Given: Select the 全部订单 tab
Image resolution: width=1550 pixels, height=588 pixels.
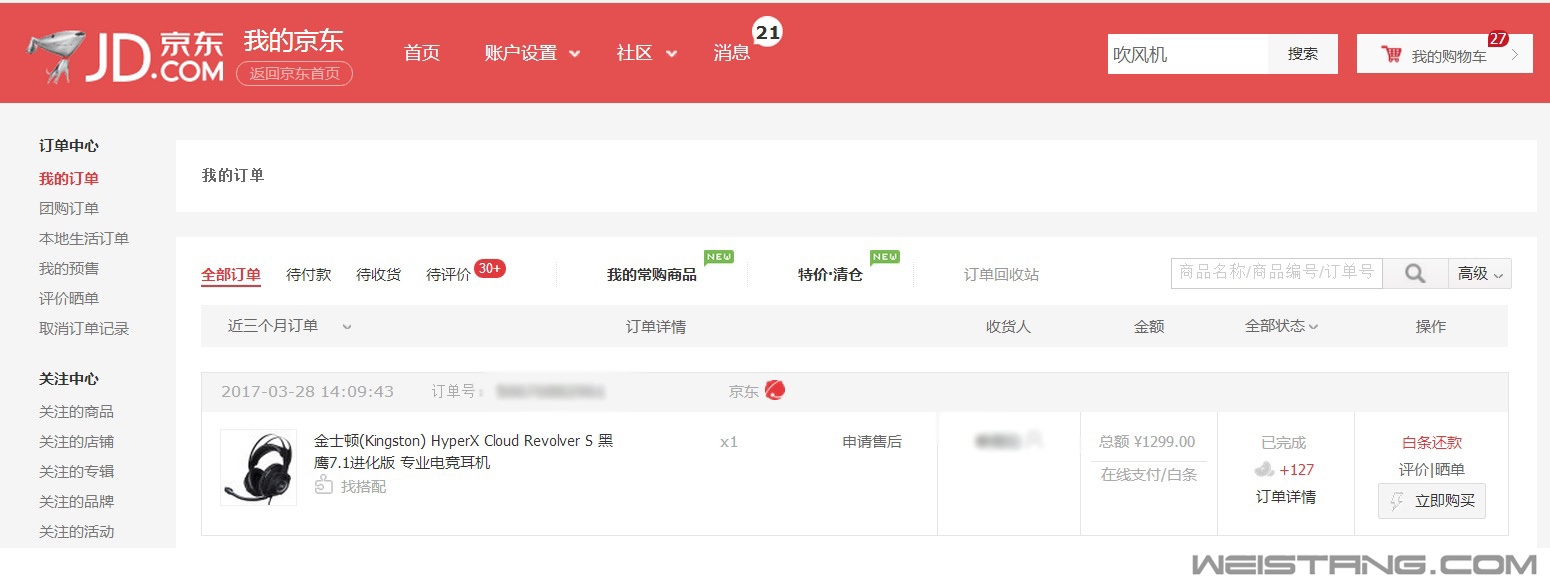Looking at the screenshot, I should 231,274.
